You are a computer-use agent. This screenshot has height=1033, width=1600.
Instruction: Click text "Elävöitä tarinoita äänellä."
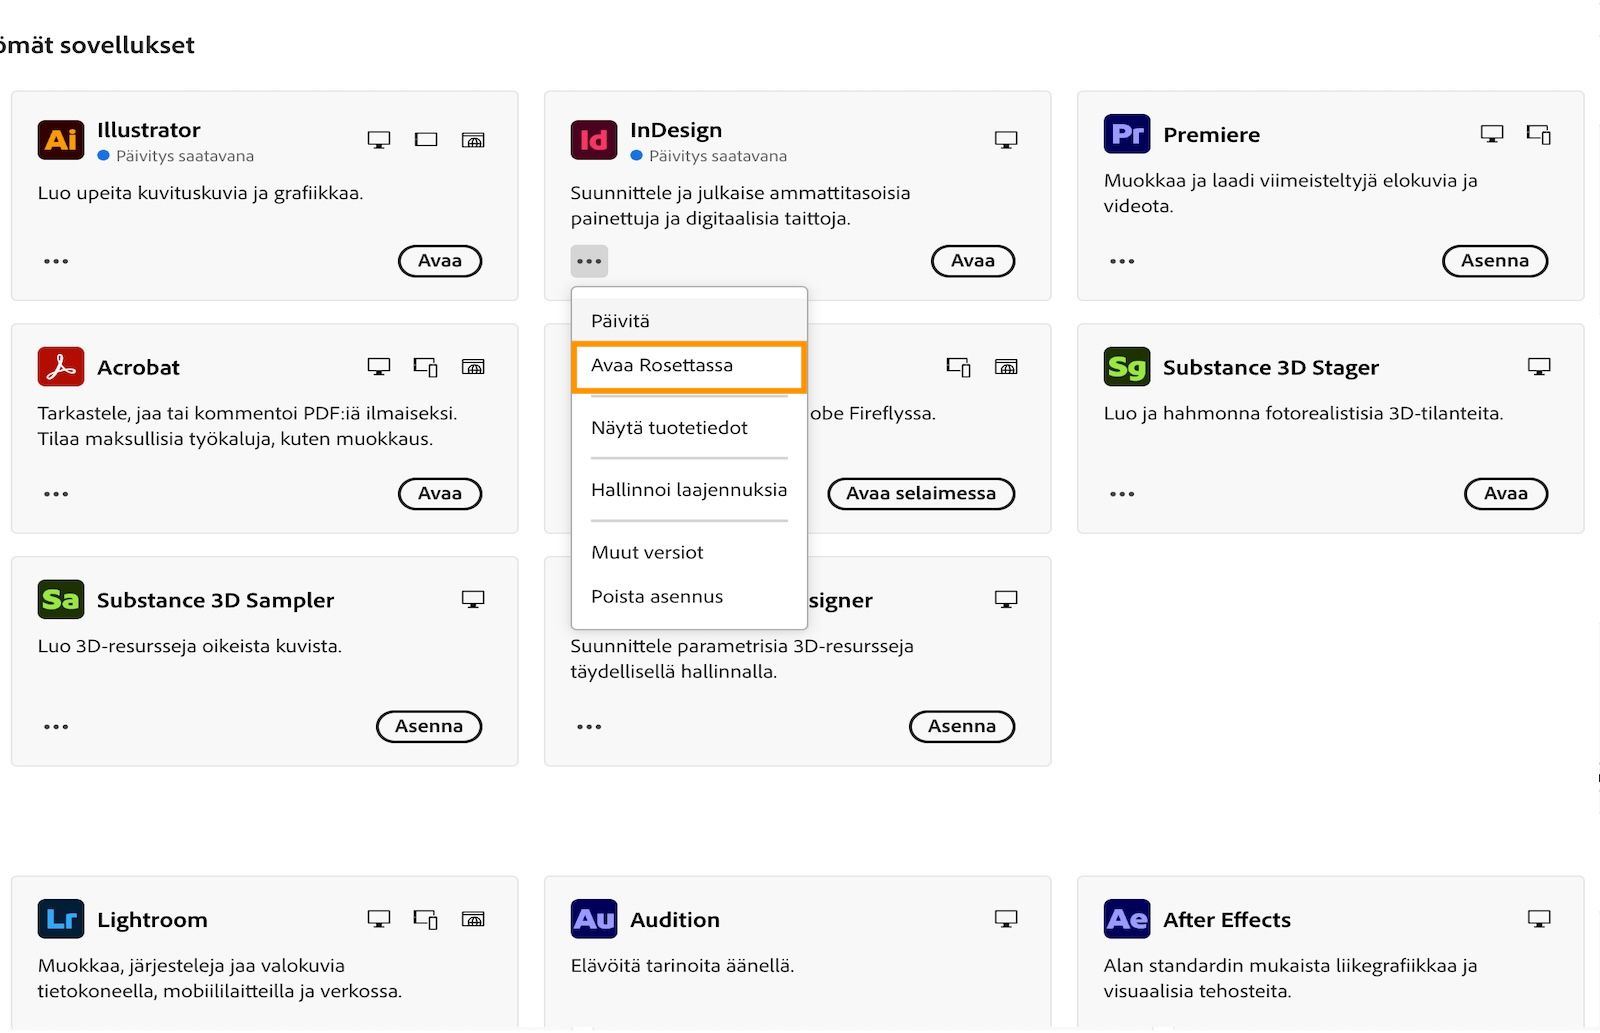tap(682, 966)
